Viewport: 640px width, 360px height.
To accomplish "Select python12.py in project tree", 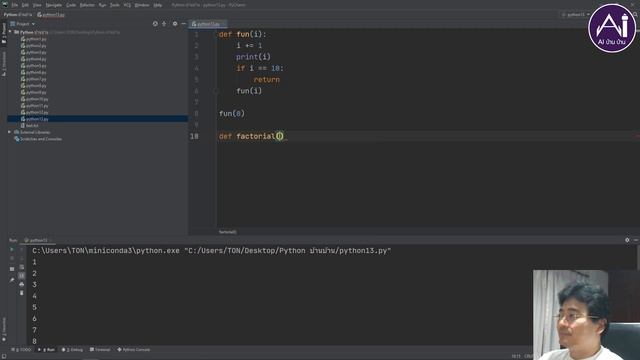I will (x=35, y=112).
